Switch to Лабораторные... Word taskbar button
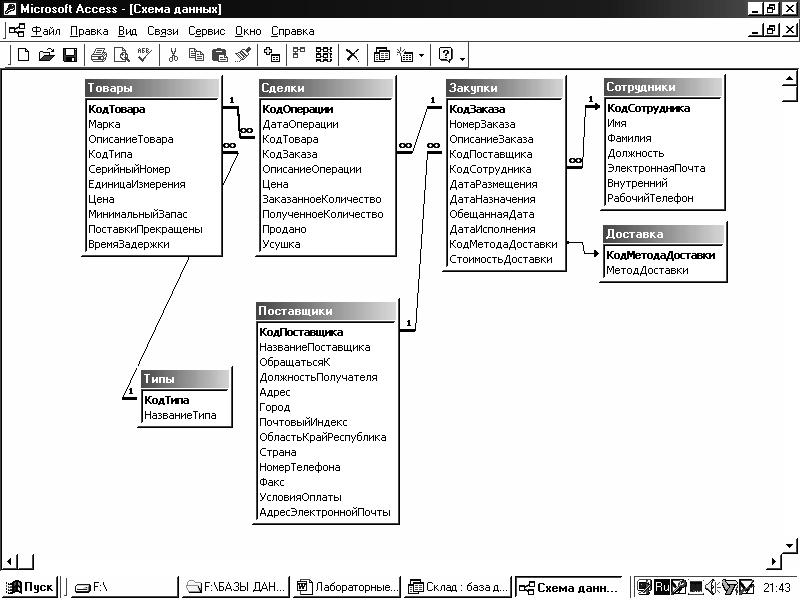Viewport: 800px width, 600px height. click(x=346, y=587)
